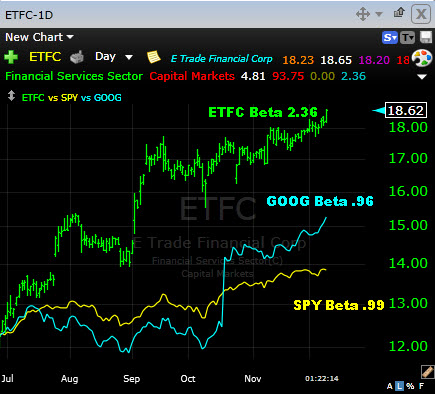Click the 18.62 current price marker
This screenshot has width=435, height=394.
[406, 110]
